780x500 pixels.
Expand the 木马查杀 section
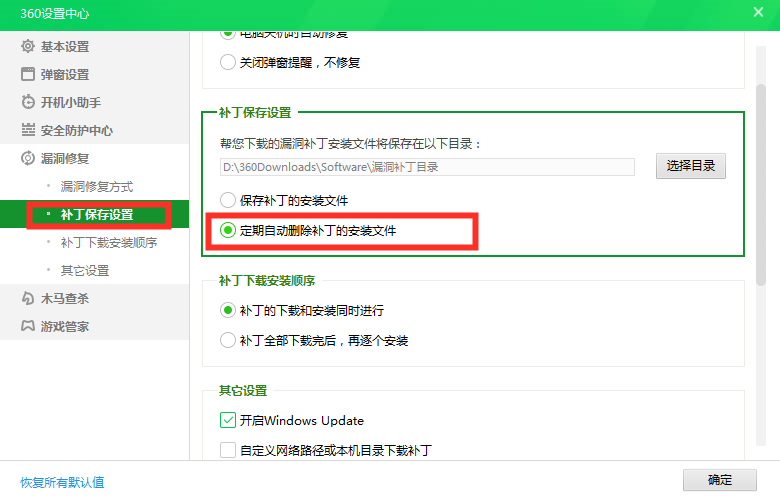95,298
